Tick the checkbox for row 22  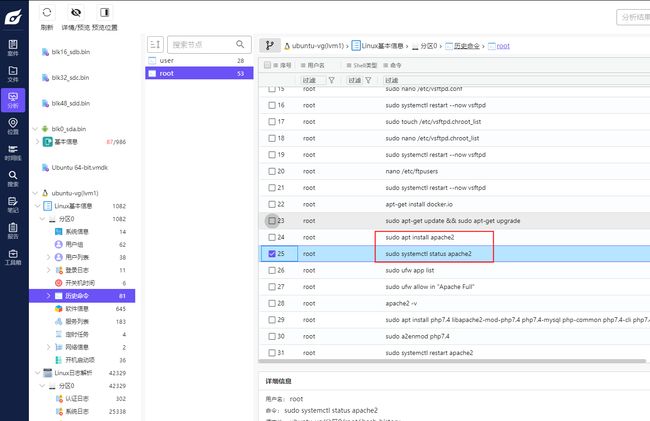pyautogui.click(x=272, y=204)
